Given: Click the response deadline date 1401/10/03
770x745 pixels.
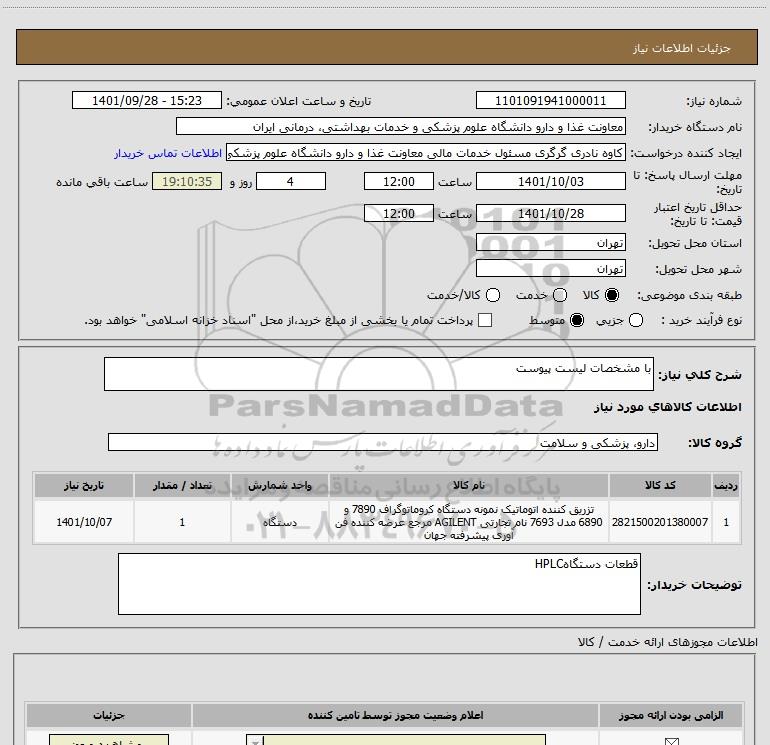Looking at the screenshot, I should coord(550,181).
